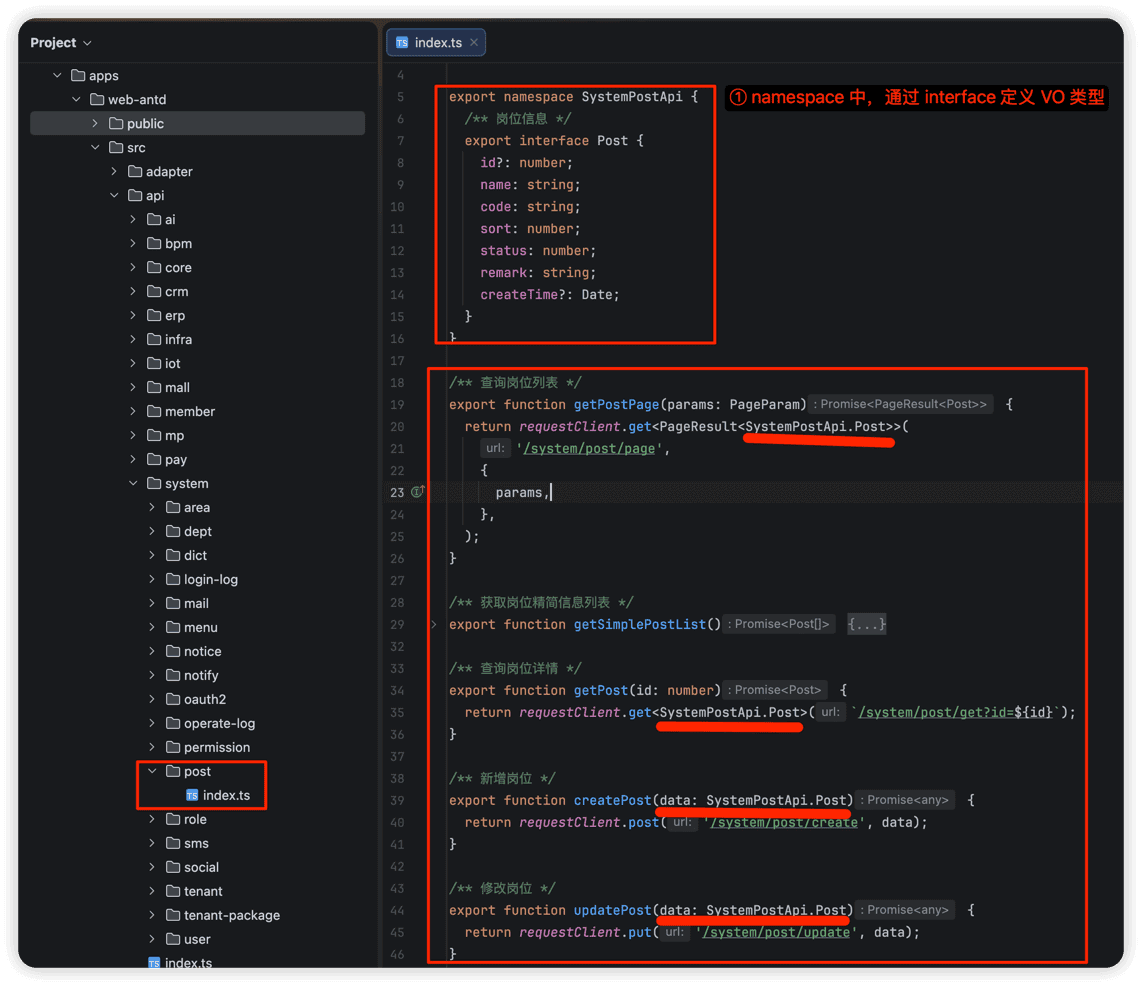Viewport: 1142px width, 986px height.
Task: Open the /system/post/page URL link
Action: 589,449
